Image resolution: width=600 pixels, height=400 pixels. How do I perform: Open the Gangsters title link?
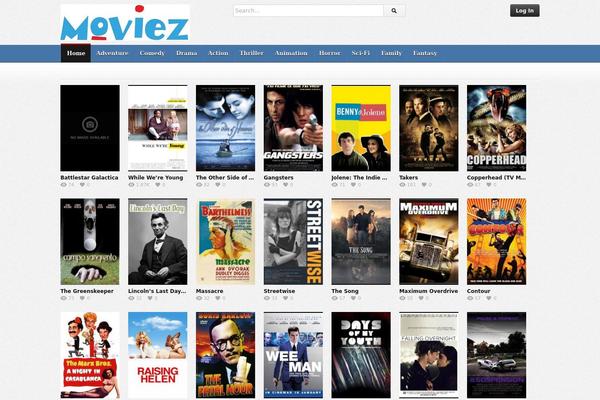tap(279, 178)
